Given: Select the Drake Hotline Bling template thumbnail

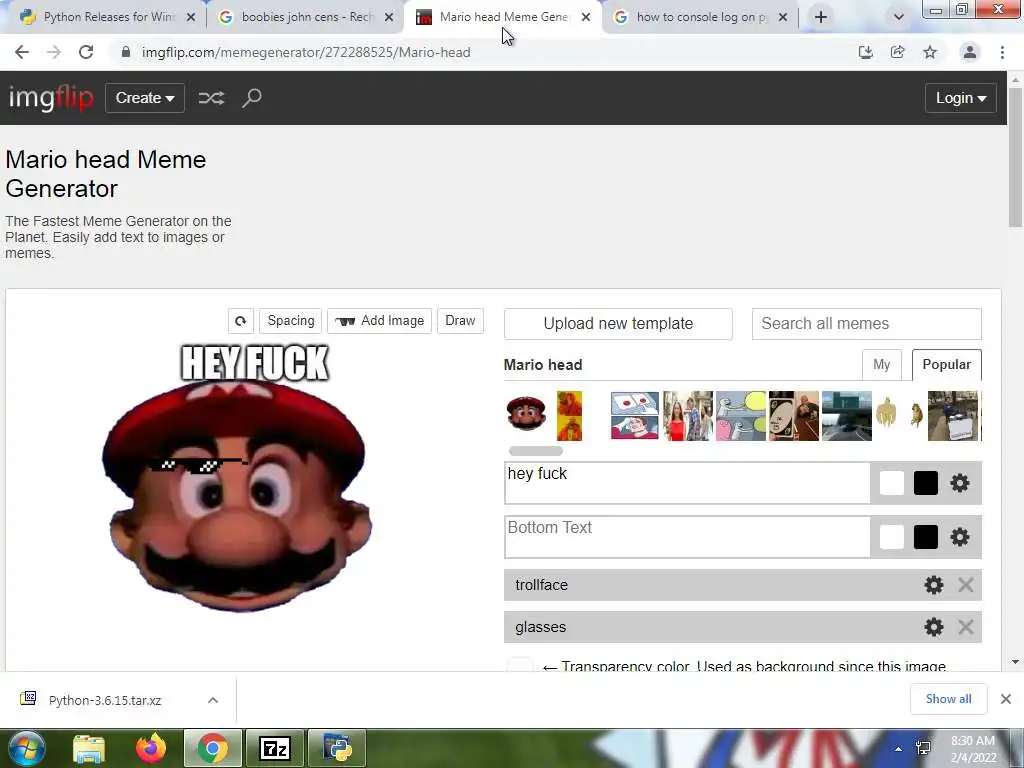Looking at the screenshot, I should [569, 416].
